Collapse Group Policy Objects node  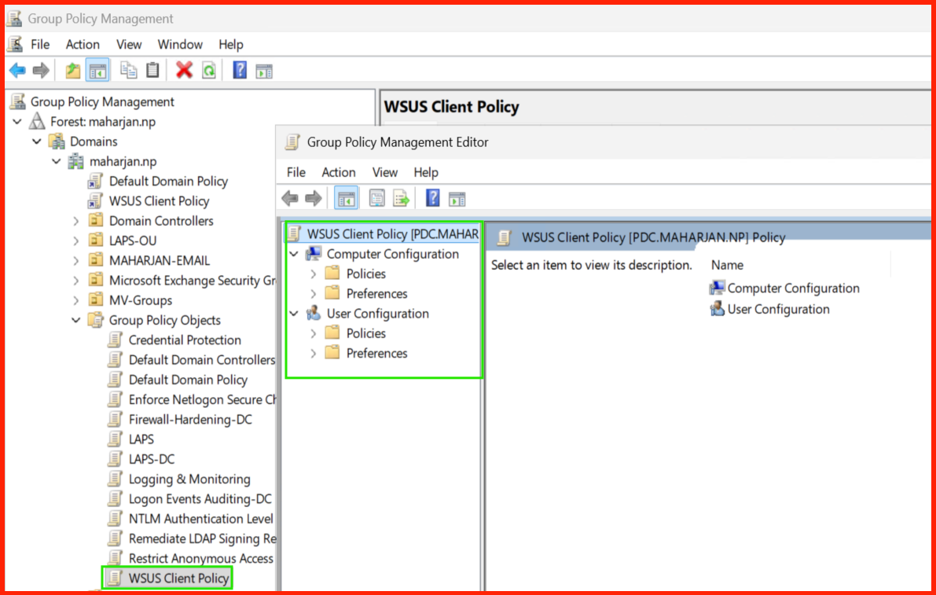pyautogui.click(x=76, y=320)
